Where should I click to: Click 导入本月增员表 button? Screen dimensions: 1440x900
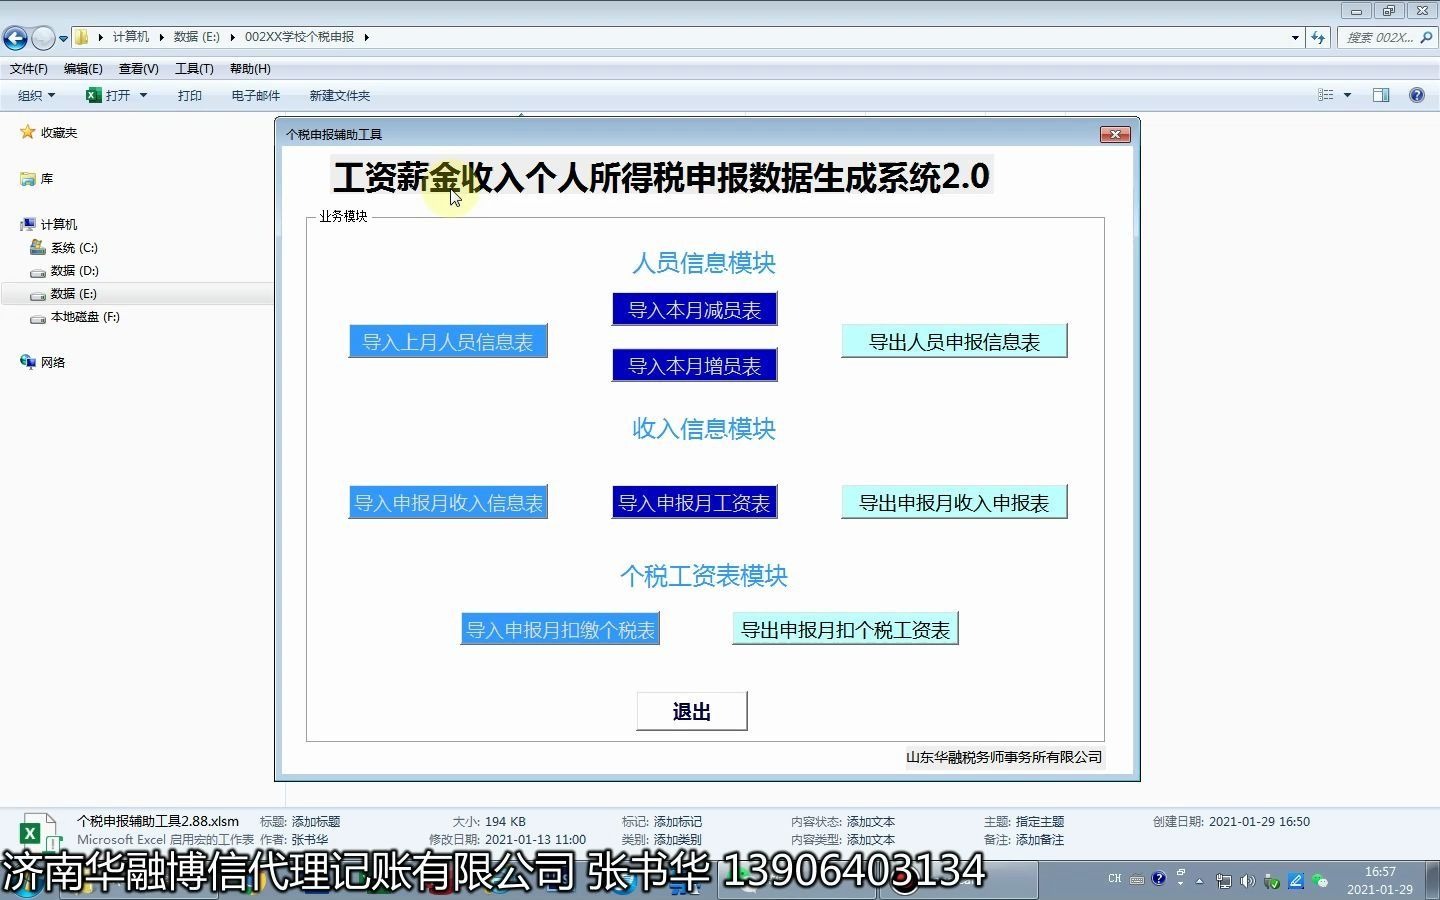[x=694, y=365]
